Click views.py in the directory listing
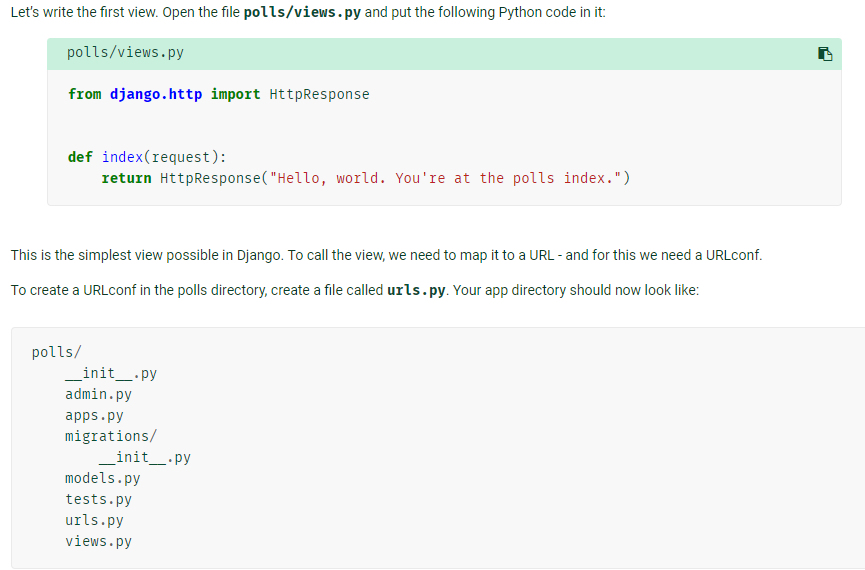The image size is (865, 570). pos(98,541)
